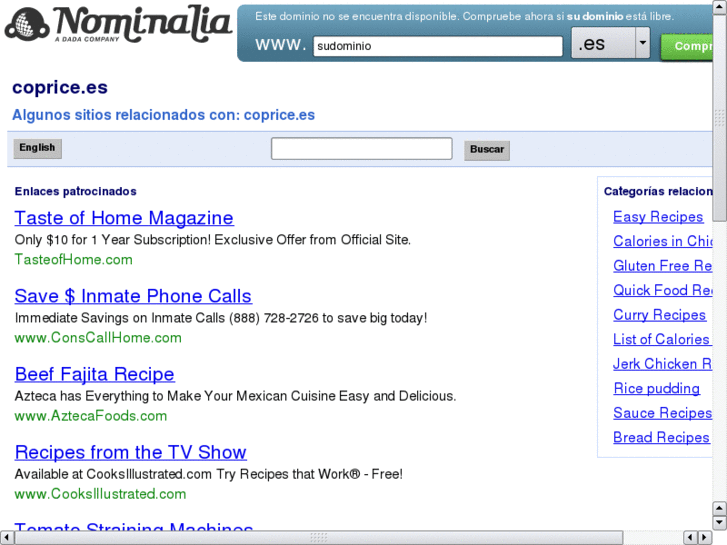Image resolution: width=727 pixels, height=545 pixels.
Task: Open the Tomato Straining Machines link
Action: tap(134, 526)
